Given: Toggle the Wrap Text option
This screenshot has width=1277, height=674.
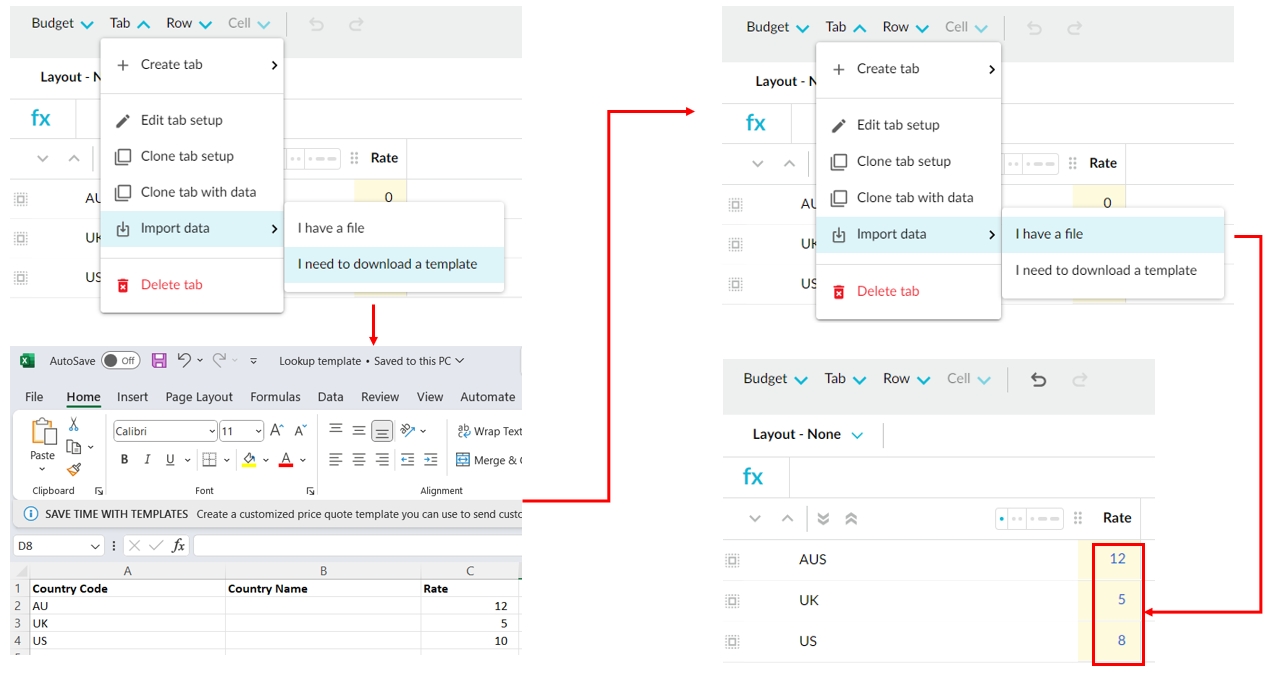Looking at the screenshot, I should coord(490,431).
